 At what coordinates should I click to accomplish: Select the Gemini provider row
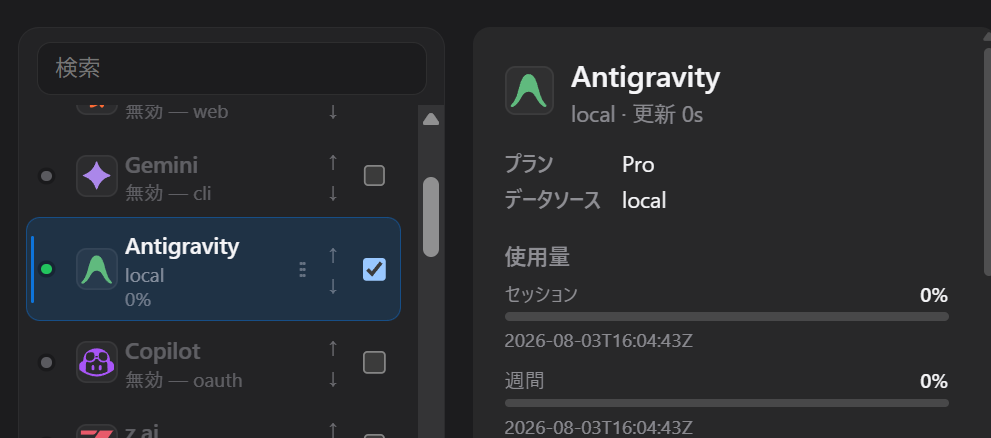pos(213,176)
